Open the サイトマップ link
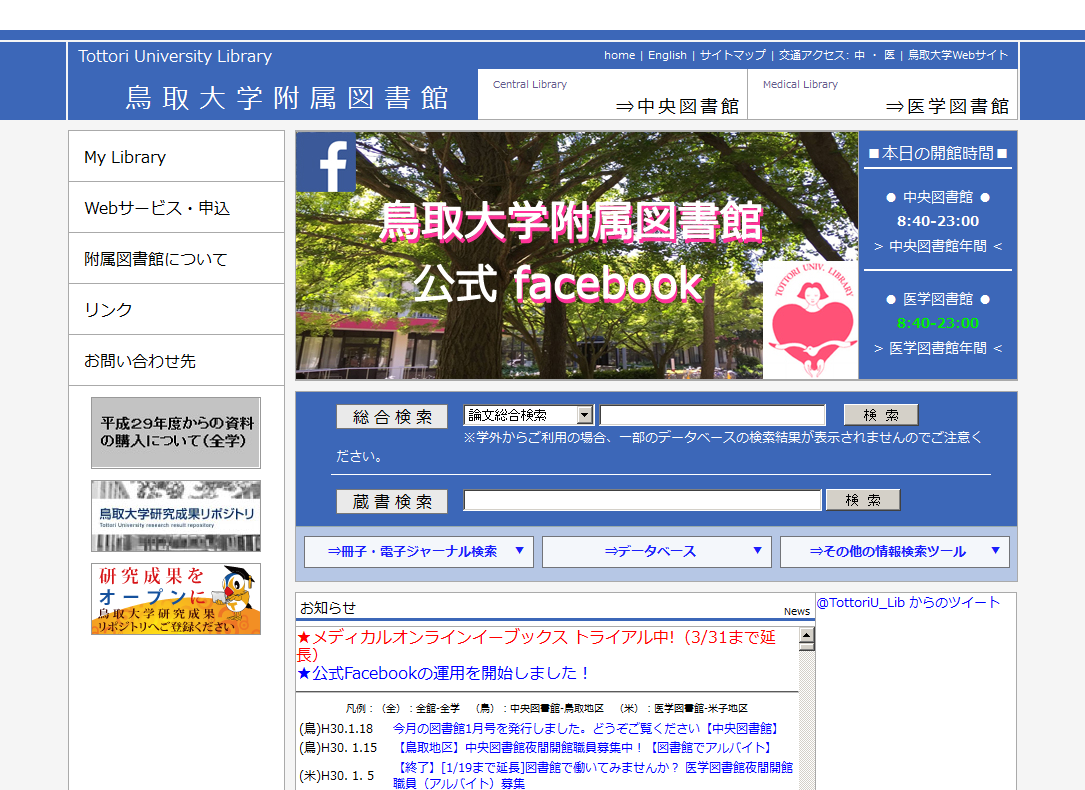 (x=733, y=55)
